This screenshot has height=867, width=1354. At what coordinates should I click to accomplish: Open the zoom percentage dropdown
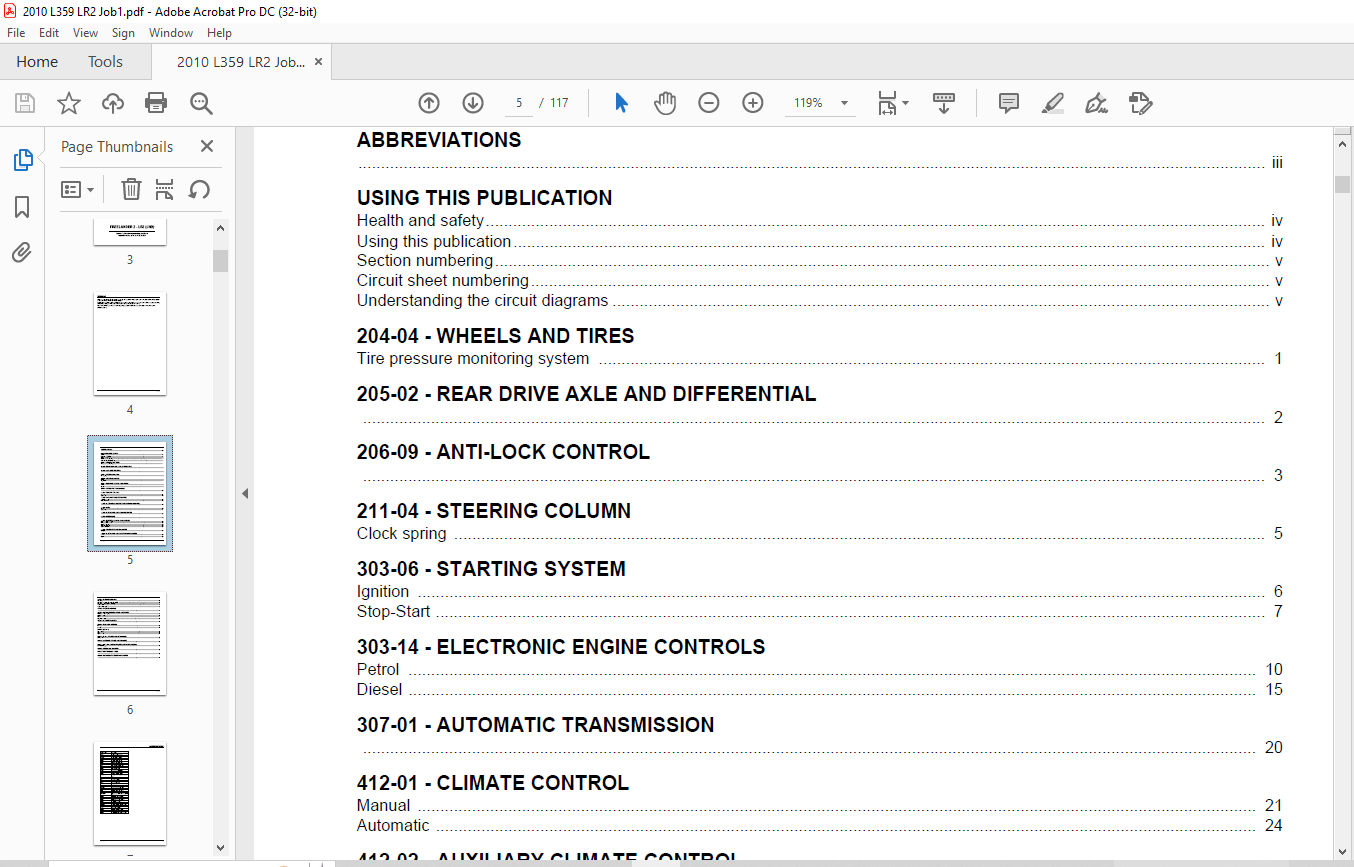click(x=844, y=103)
